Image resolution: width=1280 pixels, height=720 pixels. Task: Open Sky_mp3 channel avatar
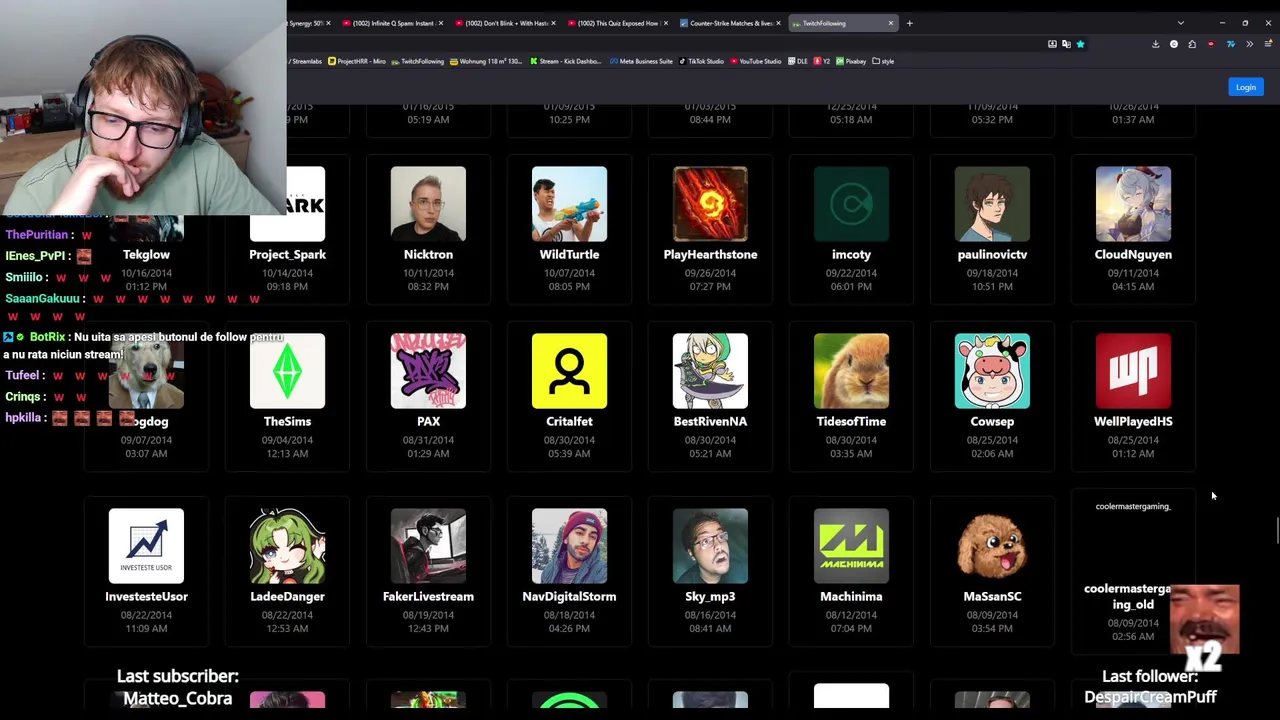point(710,546)
